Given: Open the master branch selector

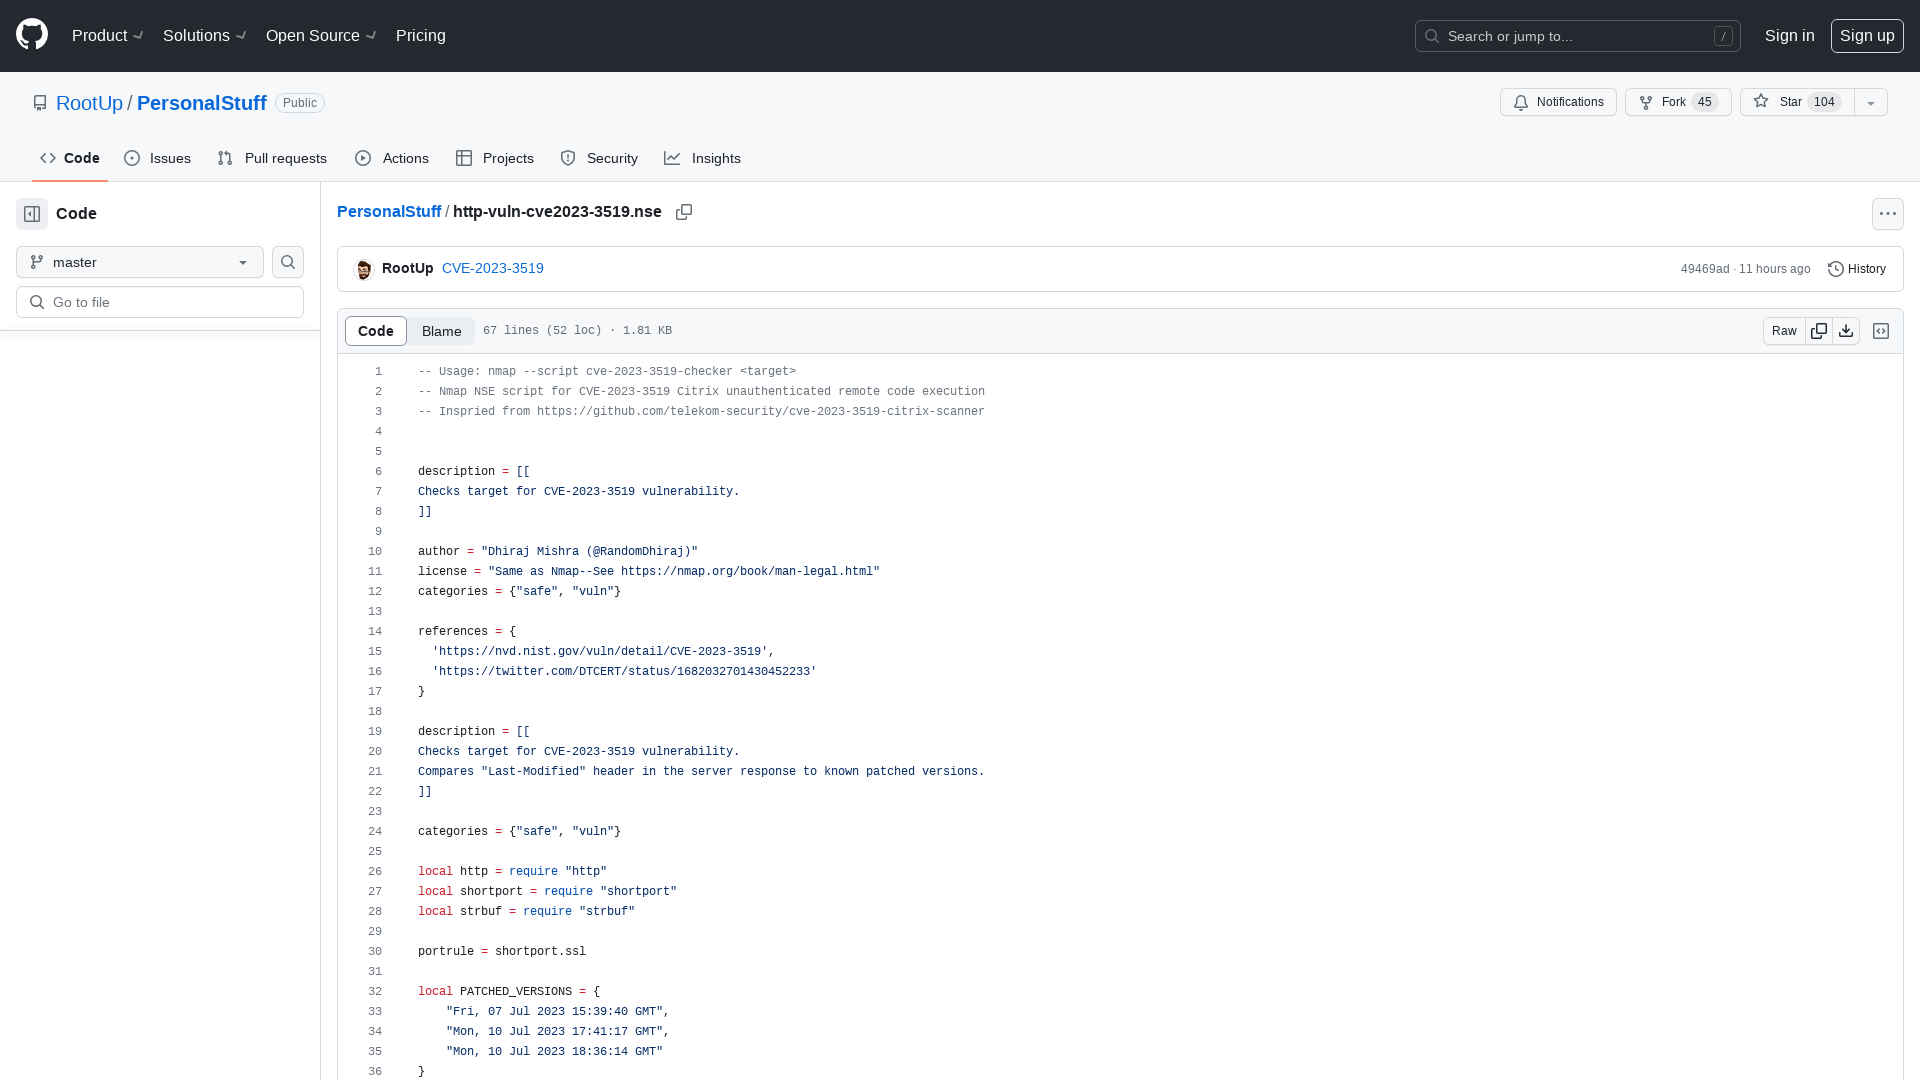Looking at the screenshot, I should [140, 262].
